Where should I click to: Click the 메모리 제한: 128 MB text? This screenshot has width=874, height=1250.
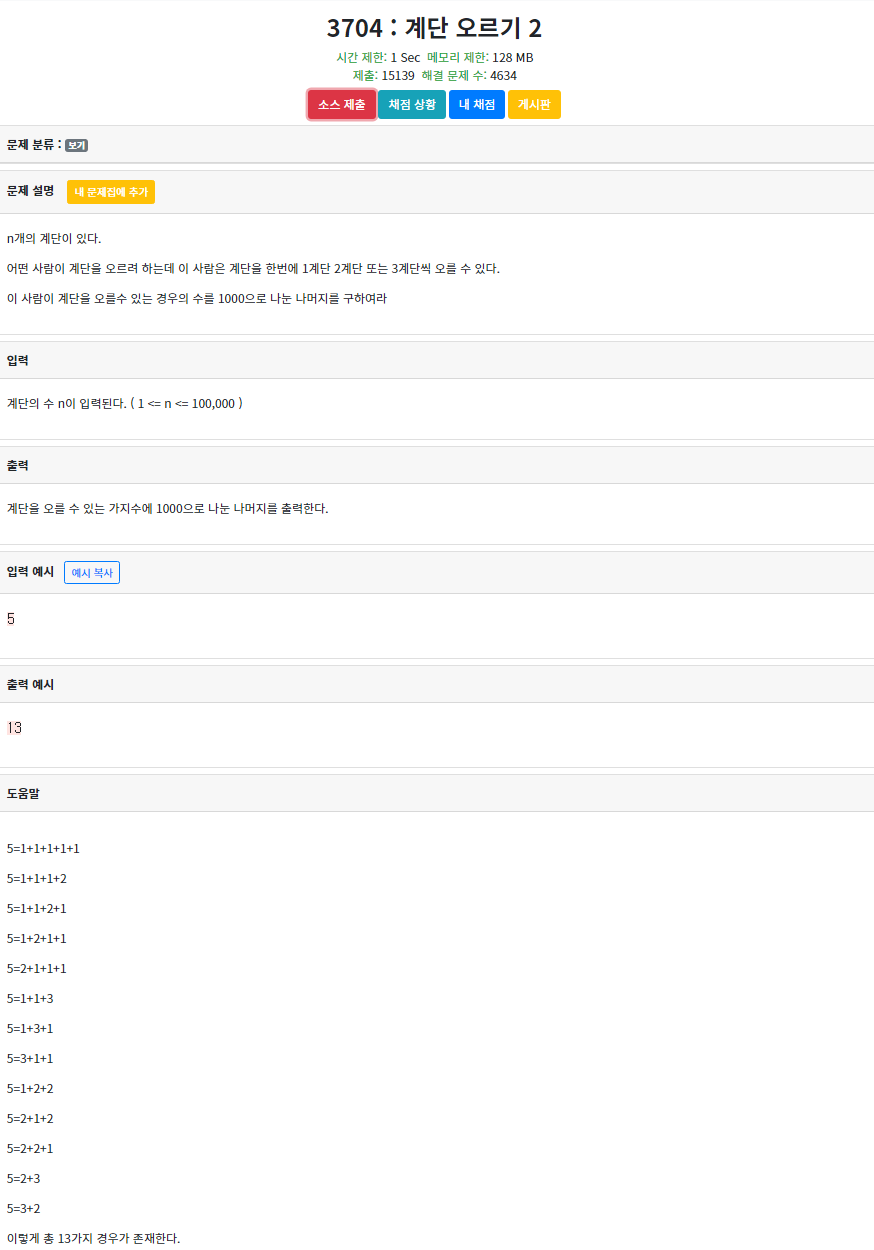pos(480,57)
